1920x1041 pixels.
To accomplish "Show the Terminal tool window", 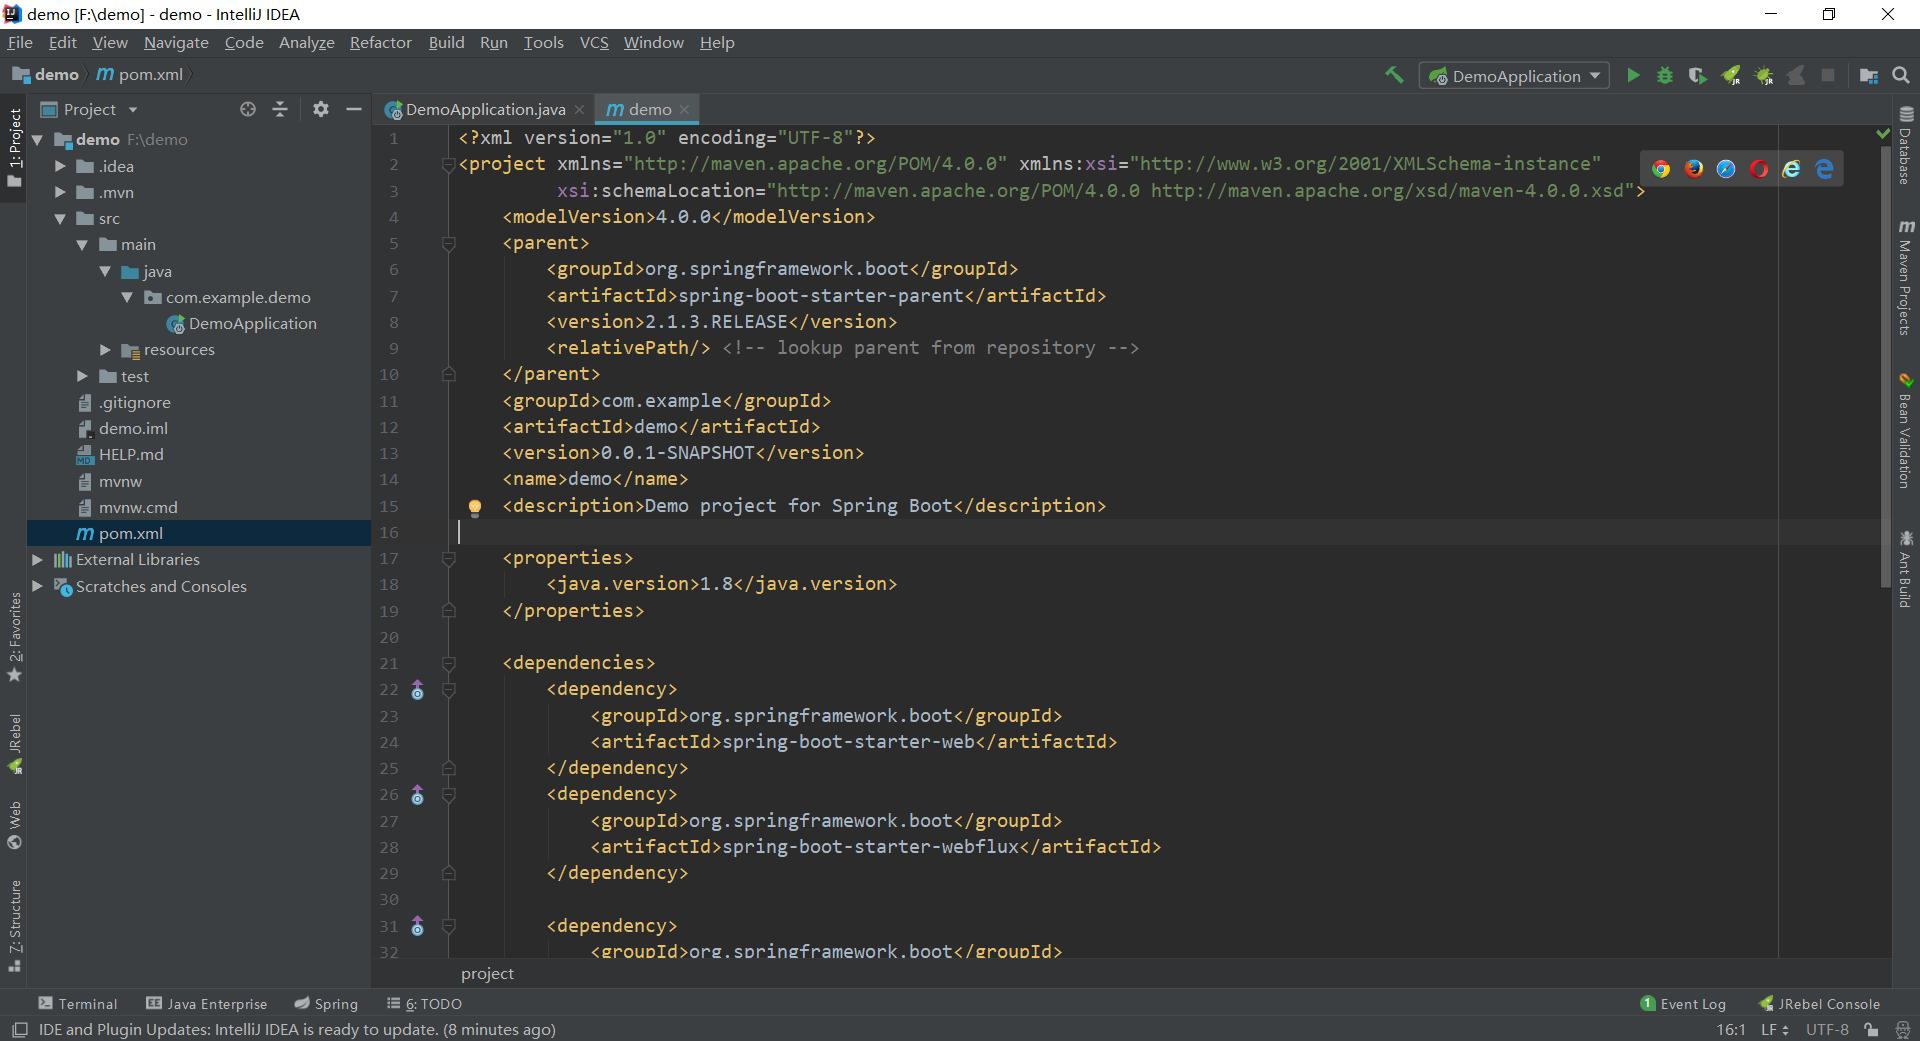I will coord(85,1003).
